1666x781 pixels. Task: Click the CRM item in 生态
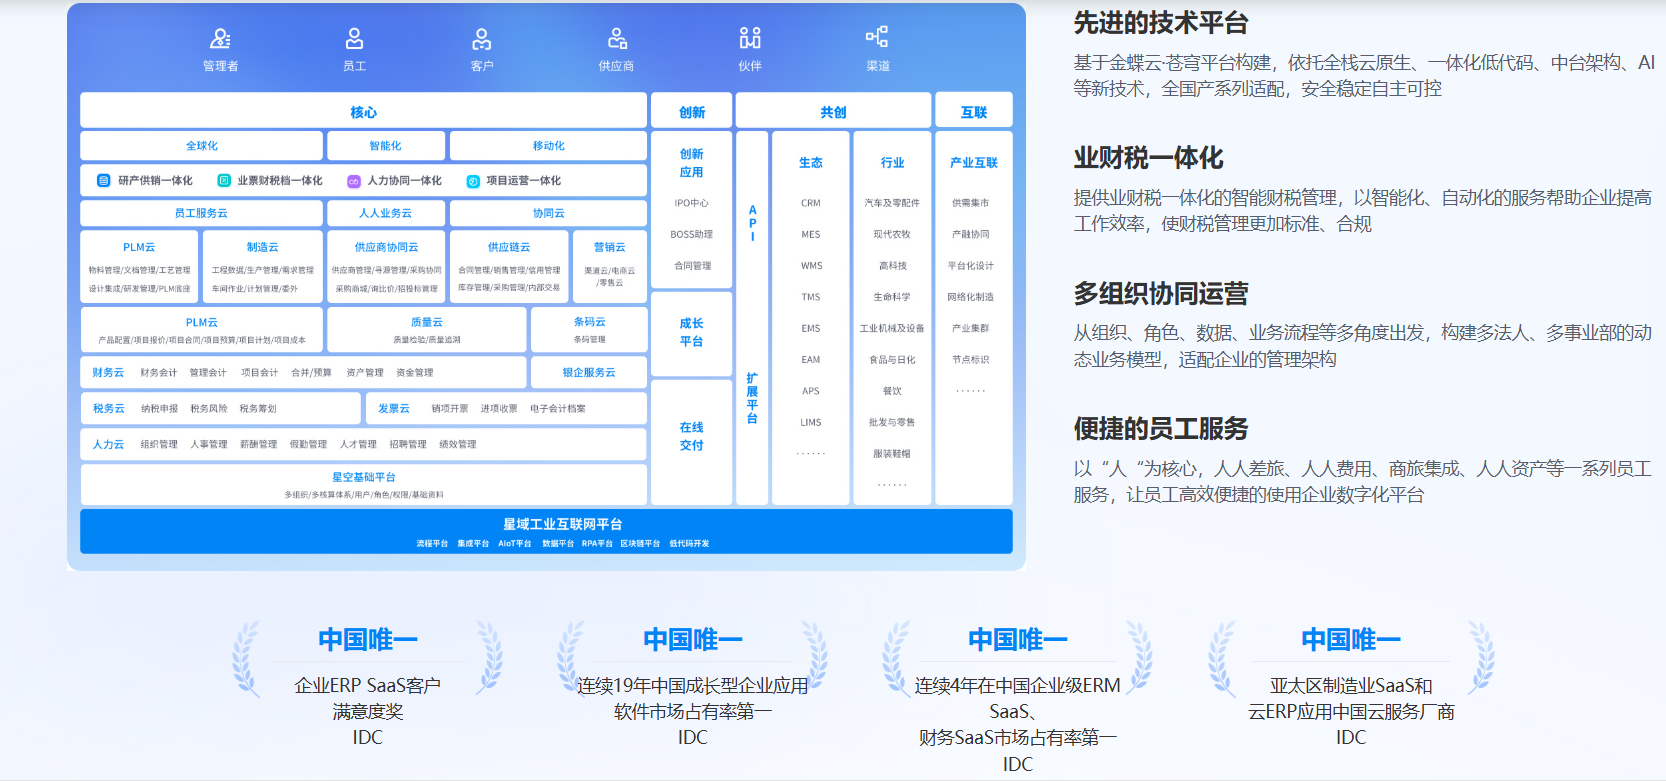[x=811, y=203]
